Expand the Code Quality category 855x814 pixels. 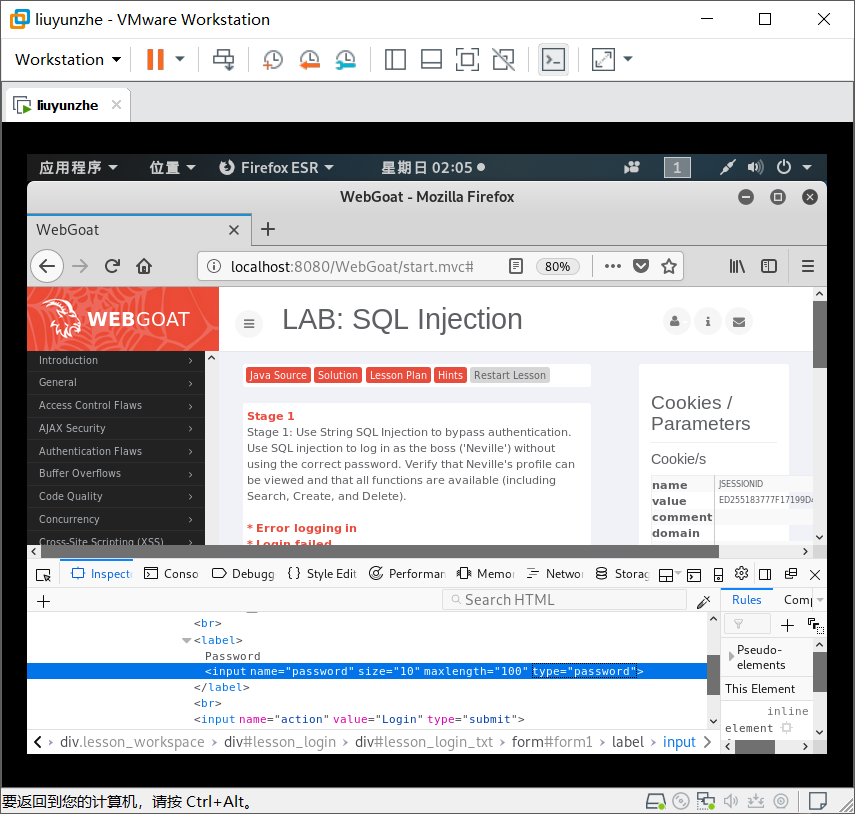coord(116,497)
